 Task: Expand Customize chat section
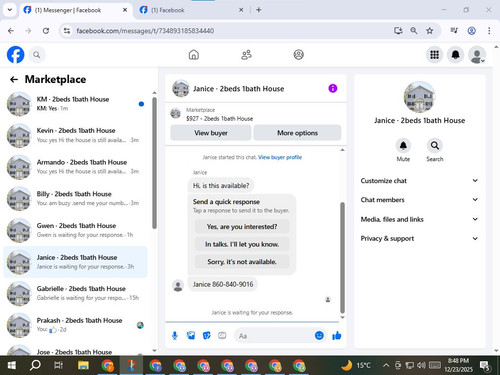tap(419, 181)
